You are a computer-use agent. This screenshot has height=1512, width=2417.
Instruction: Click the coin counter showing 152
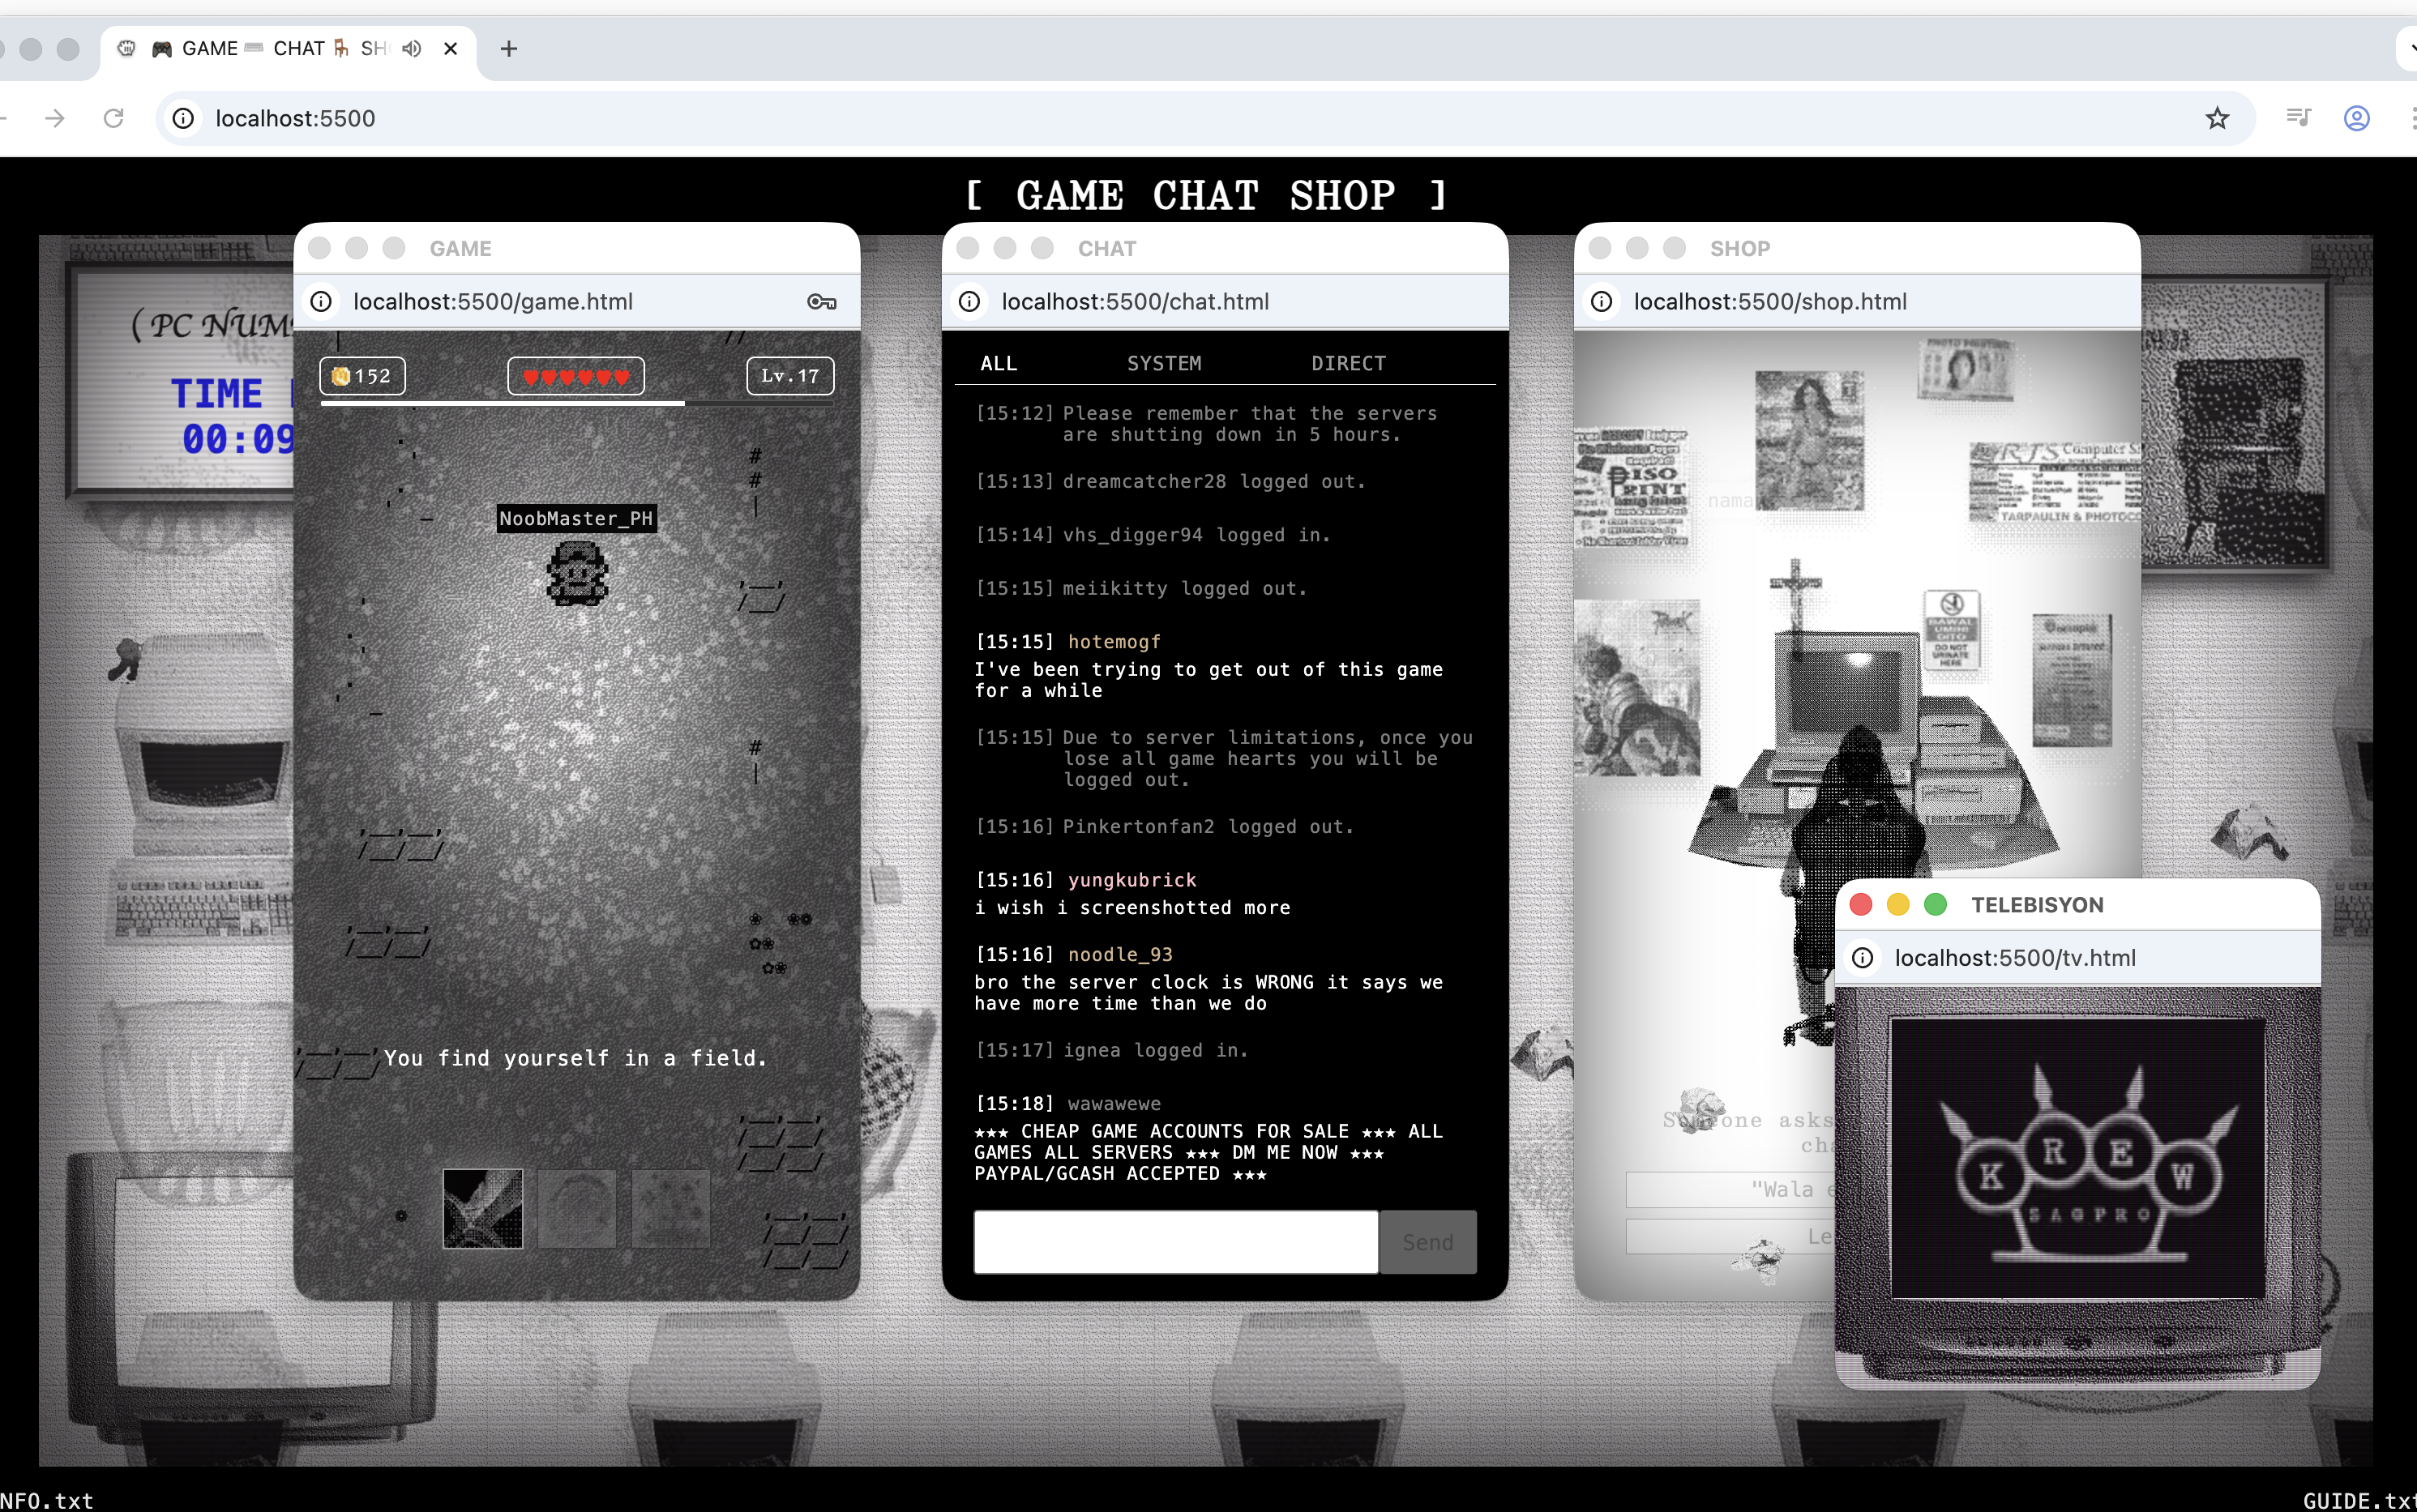(362, 376)
